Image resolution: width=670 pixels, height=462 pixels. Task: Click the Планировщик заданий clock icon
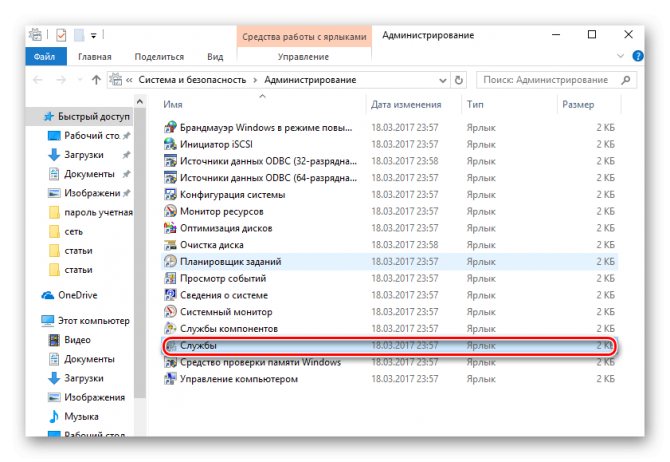coord(170,261)
